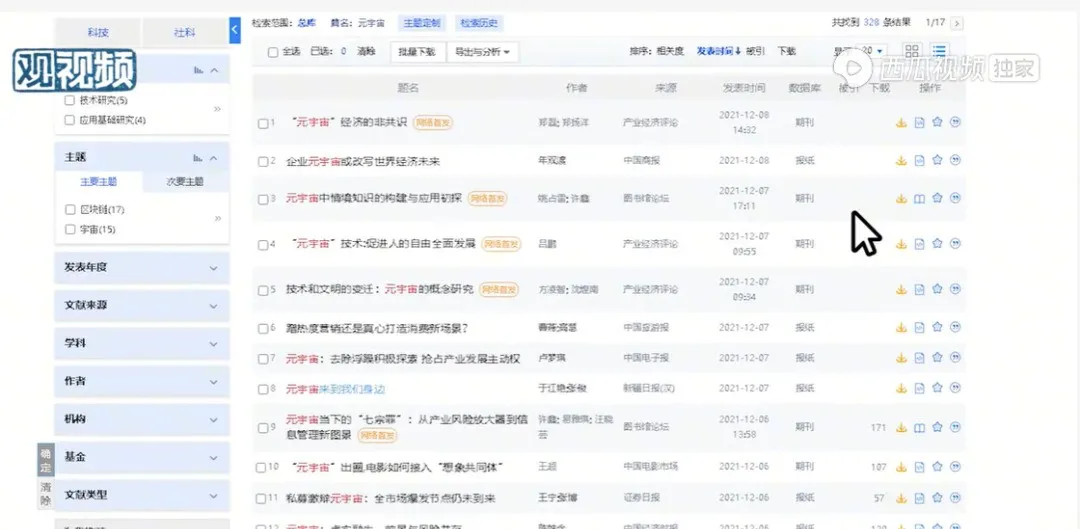Image resolution: width=1080 pixels, height=529 pixels.
Task: Select checkbox for 元宇宙来到我们身边
Action: click(x=262, y=389)
